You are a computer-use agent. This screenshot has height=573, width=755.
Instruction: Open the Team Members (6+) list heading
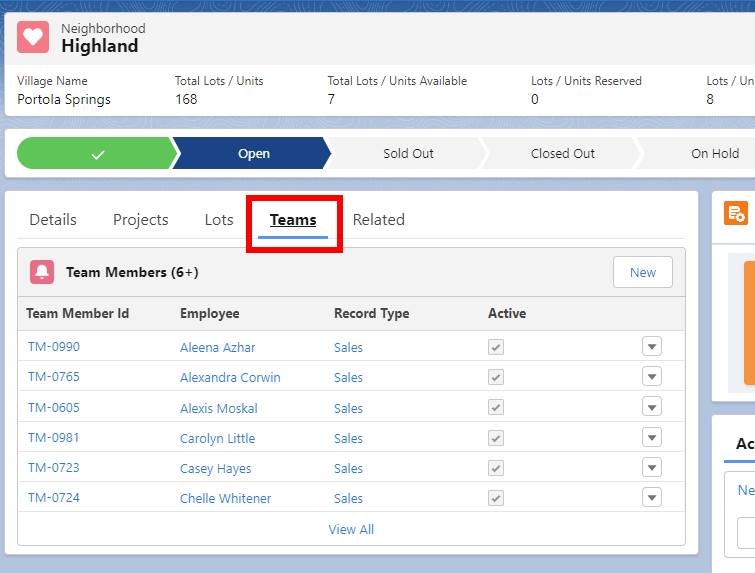(x=132, y=272)
